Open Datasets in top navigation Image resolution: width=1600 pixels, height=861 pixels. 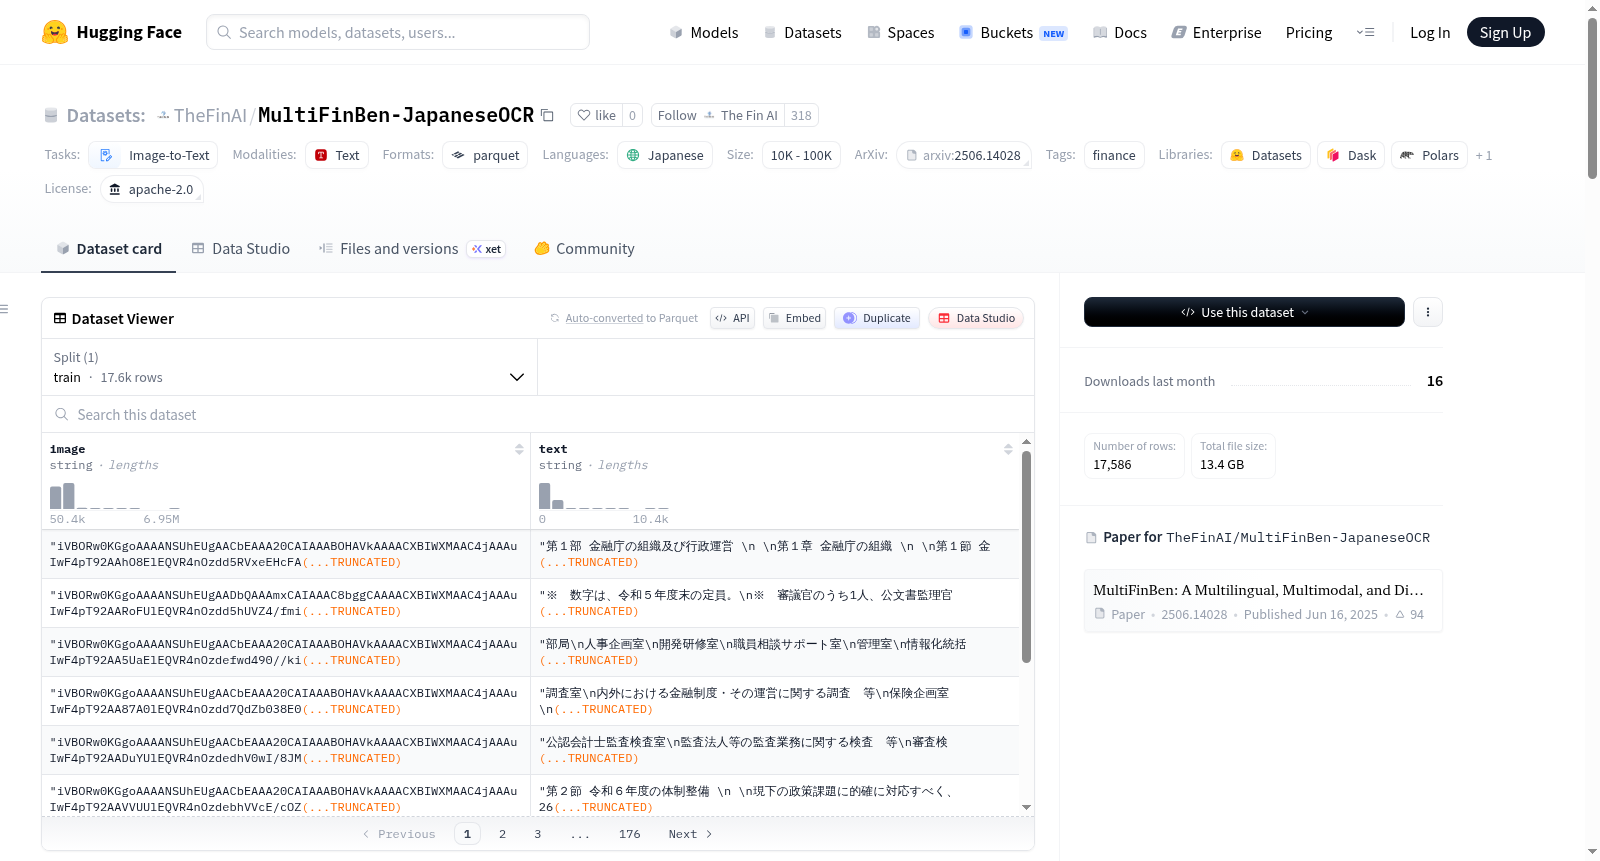(x=802, y=32)
